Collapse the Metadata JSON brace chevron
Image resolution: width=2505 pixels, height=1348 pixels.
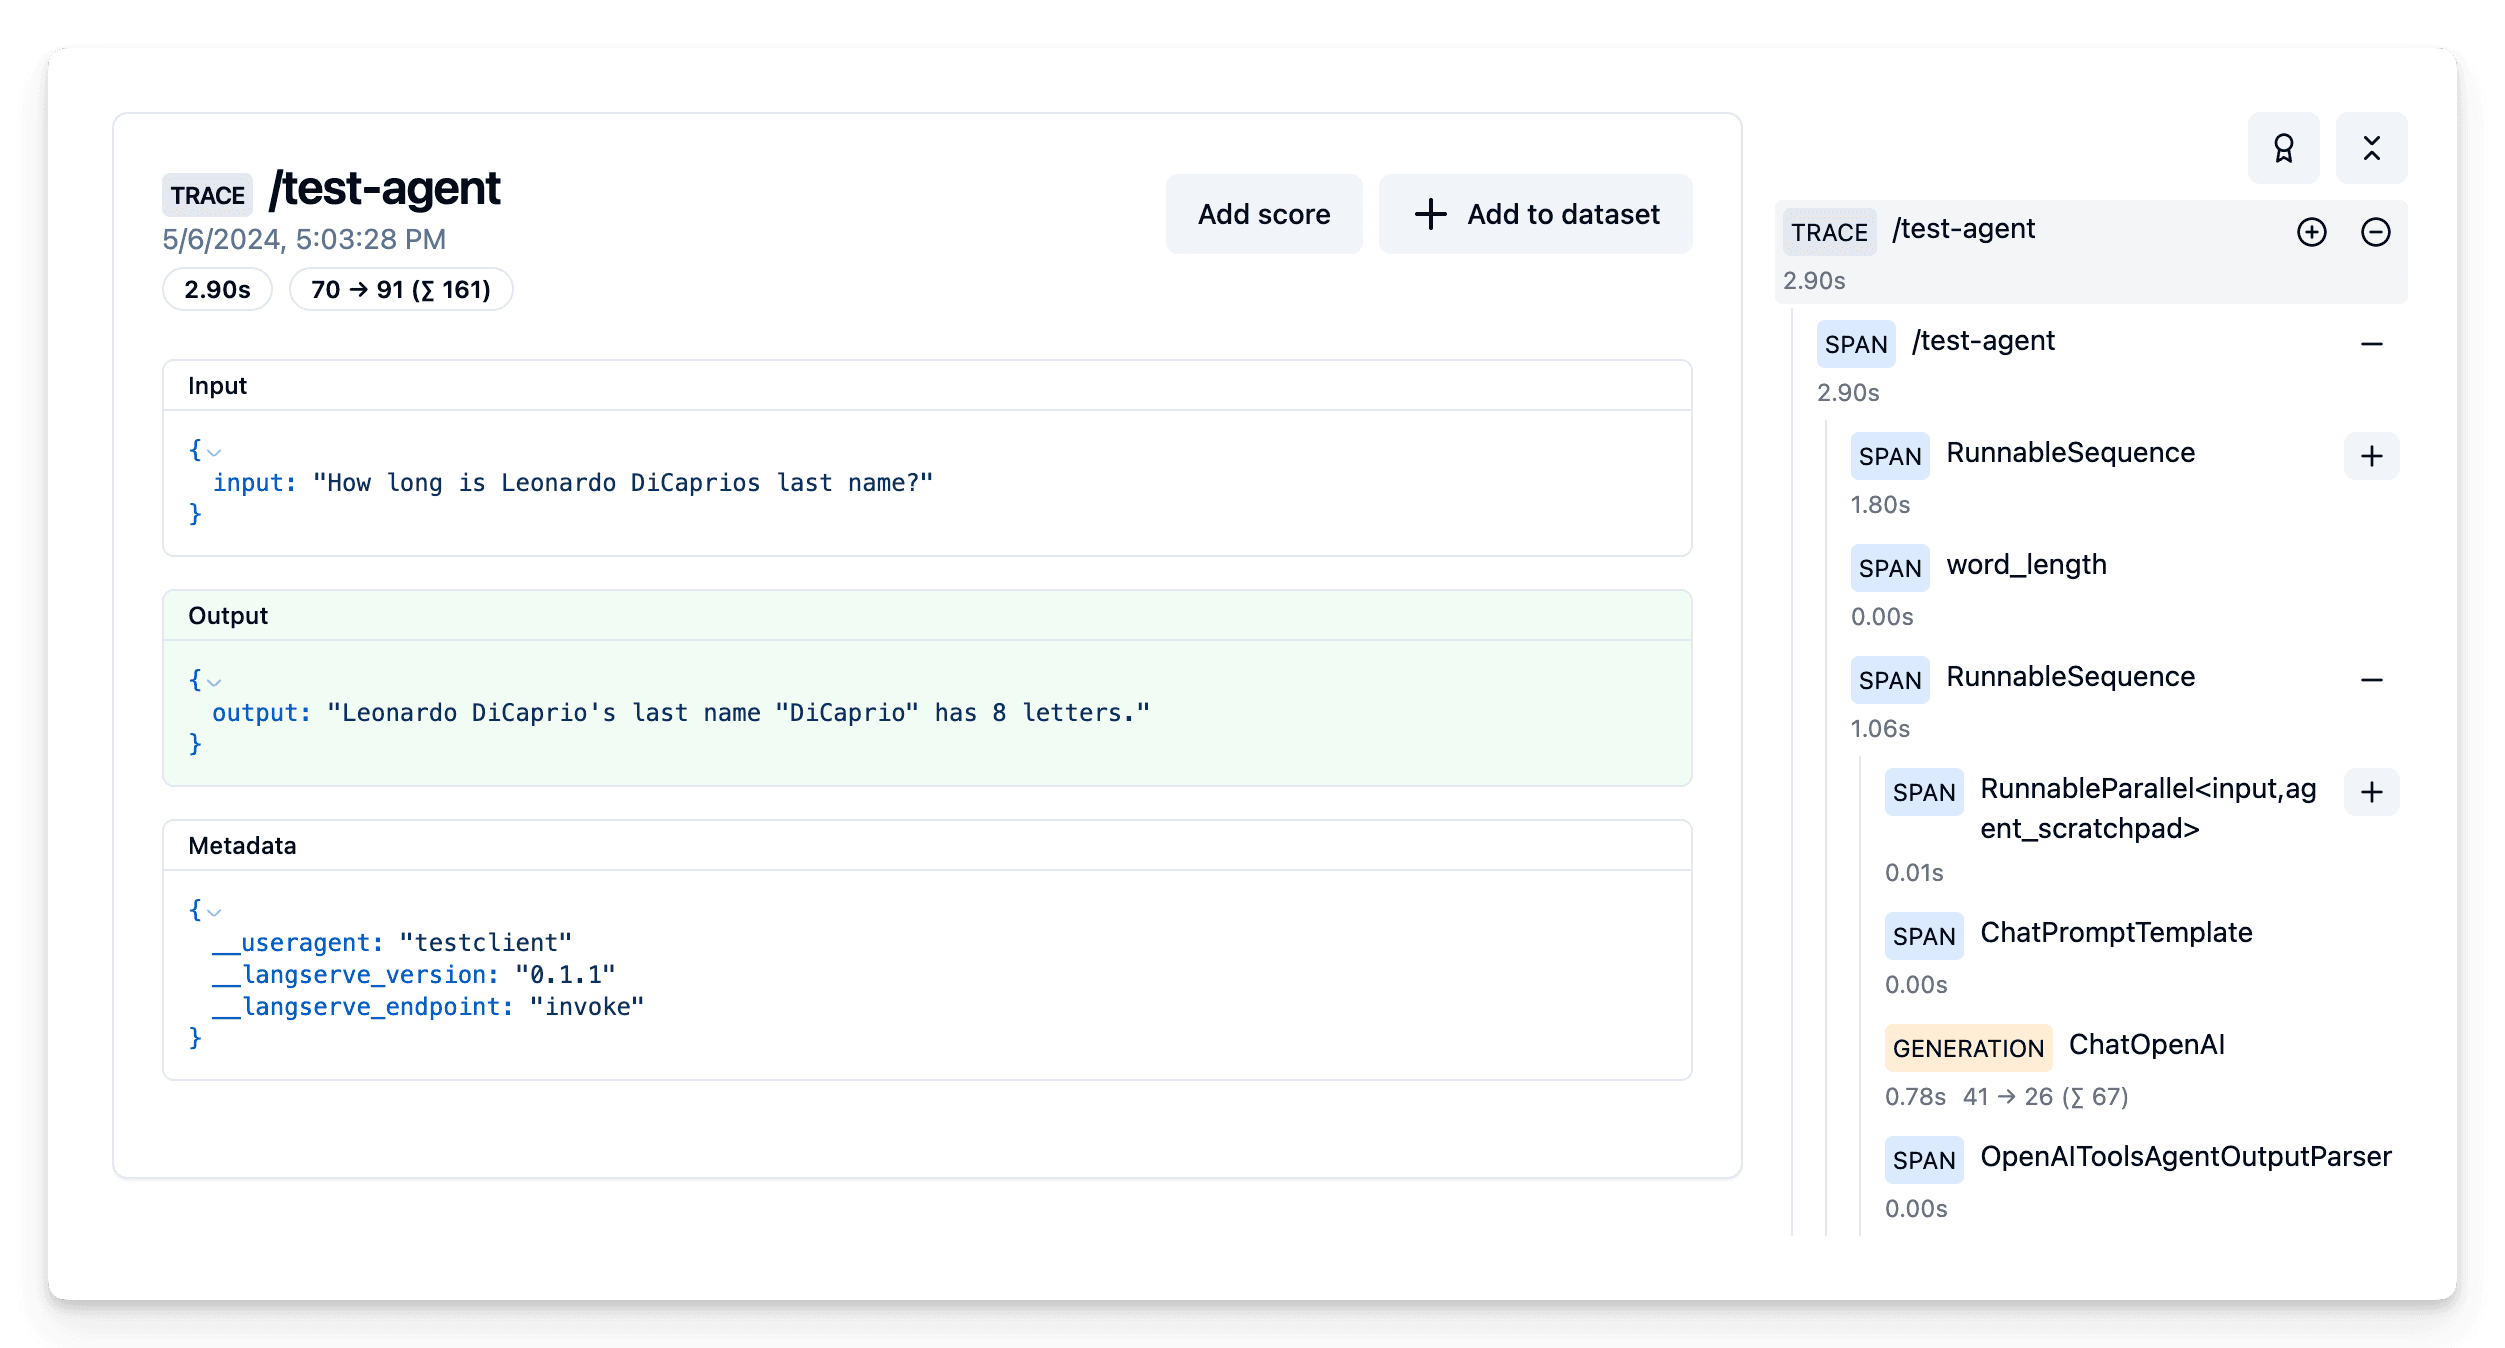pos(214,912)
